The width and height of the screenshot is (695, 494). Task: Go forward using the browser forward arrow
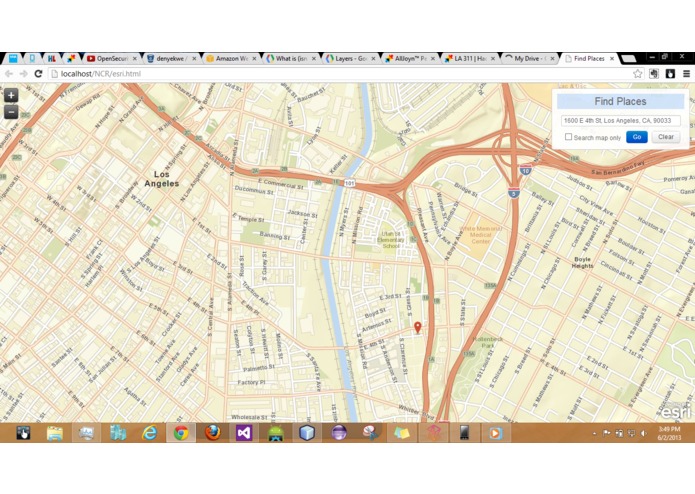[23, 74]
